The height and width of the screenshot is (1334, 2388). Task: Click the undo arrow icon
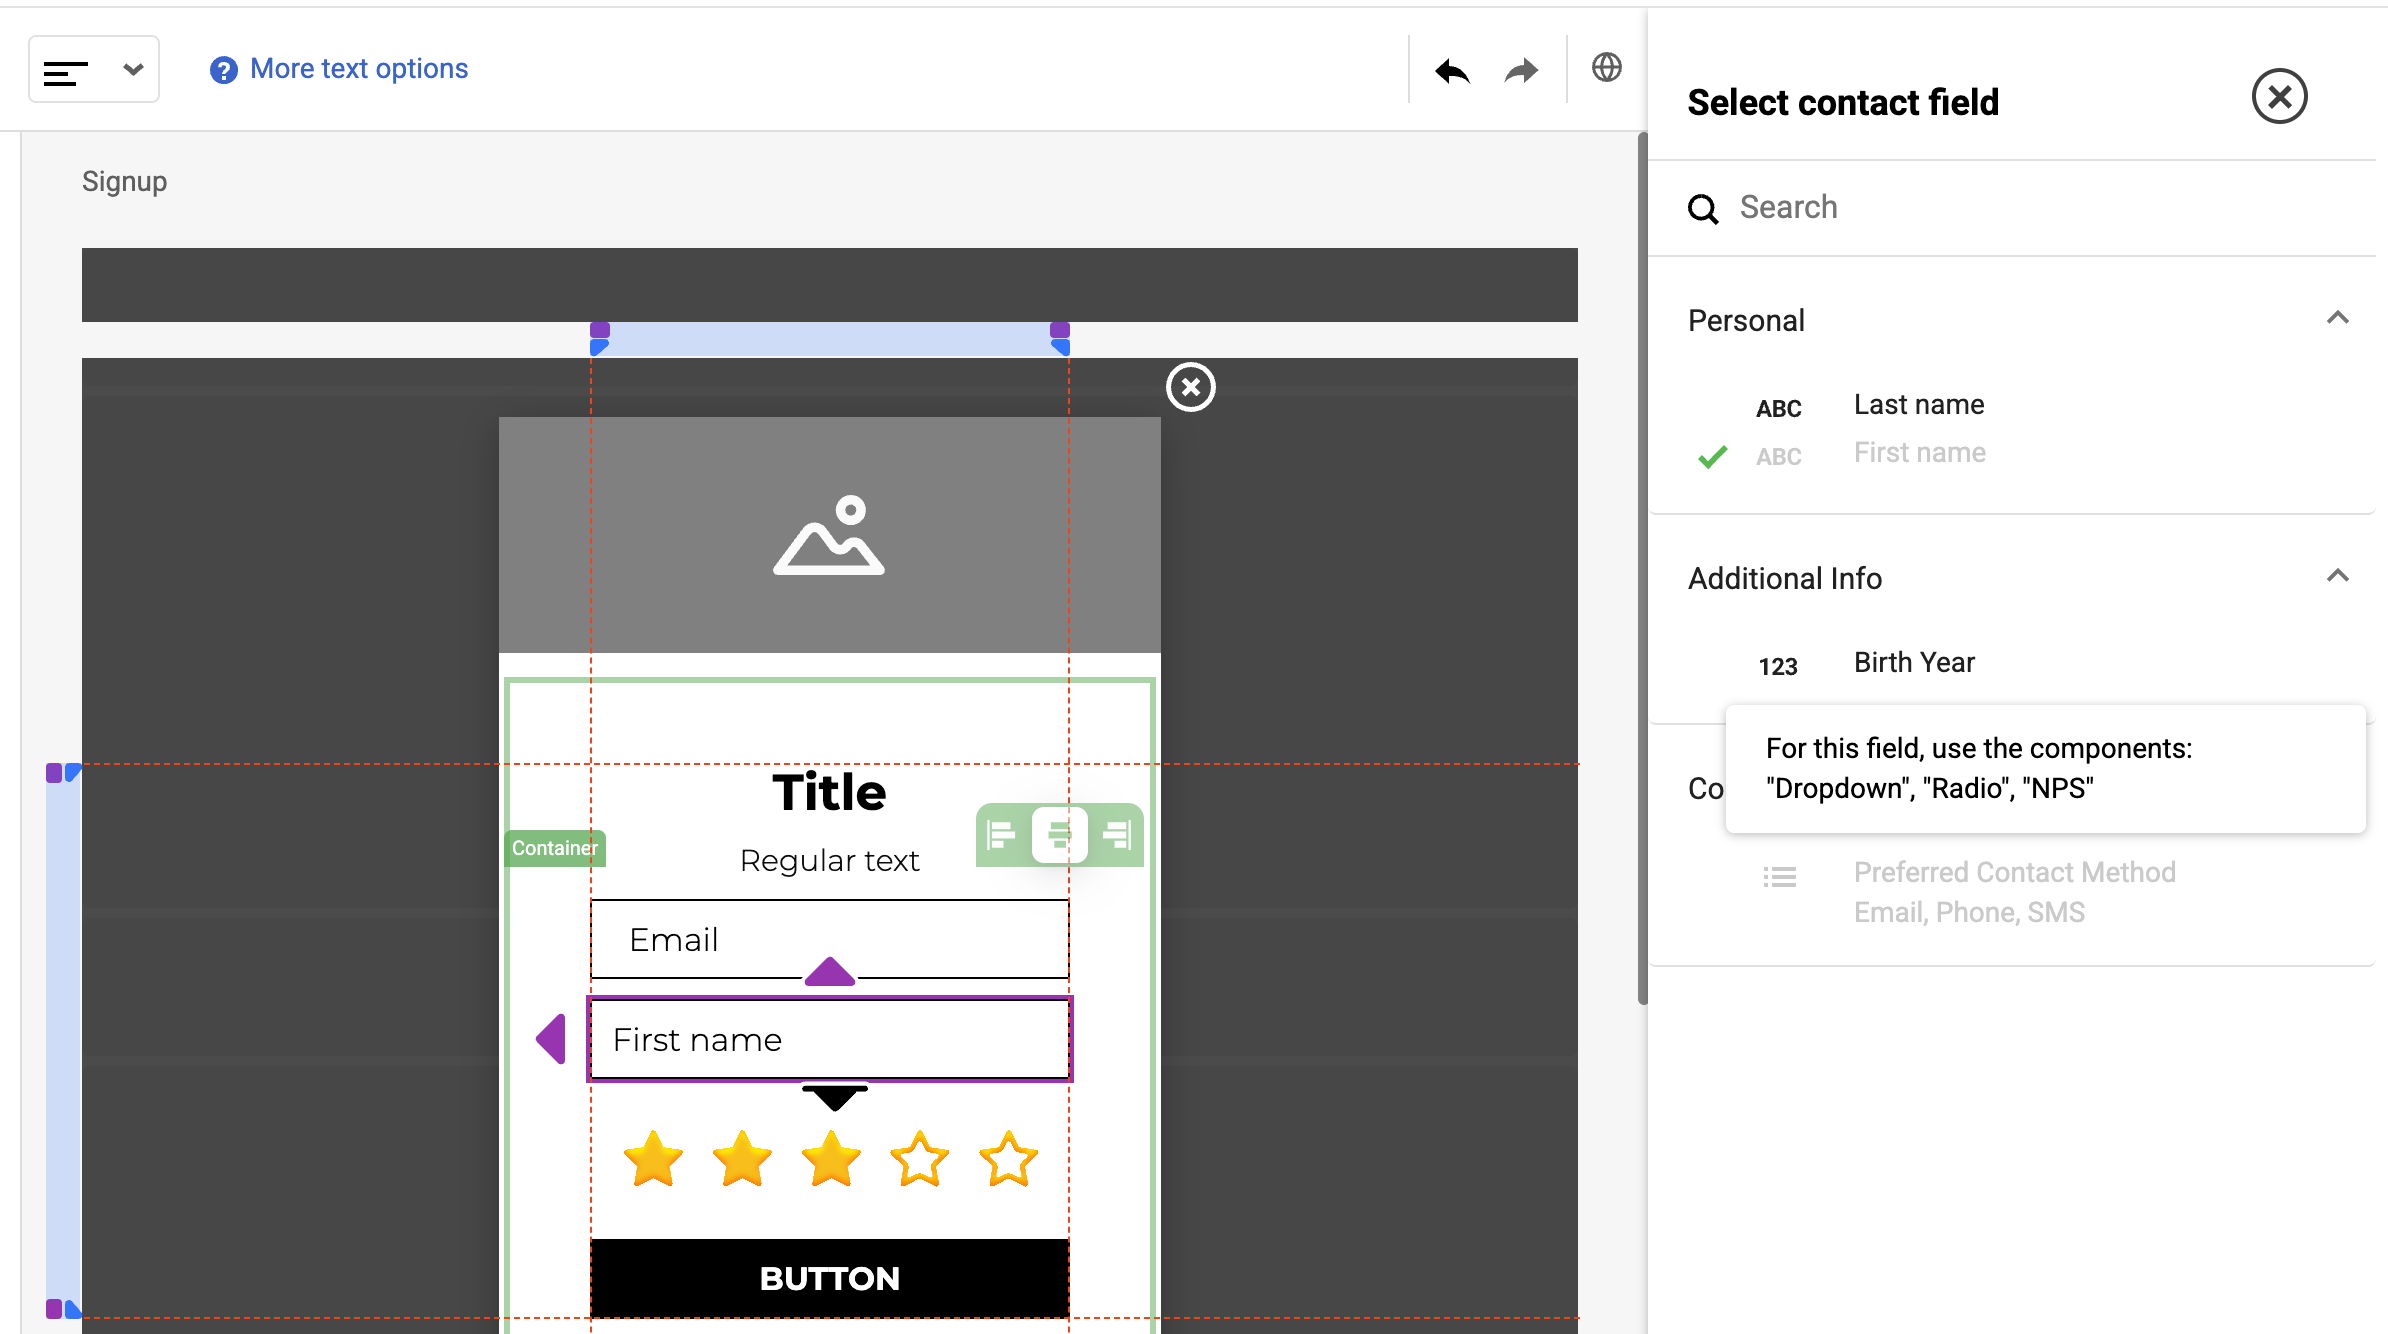point(1452,70)
